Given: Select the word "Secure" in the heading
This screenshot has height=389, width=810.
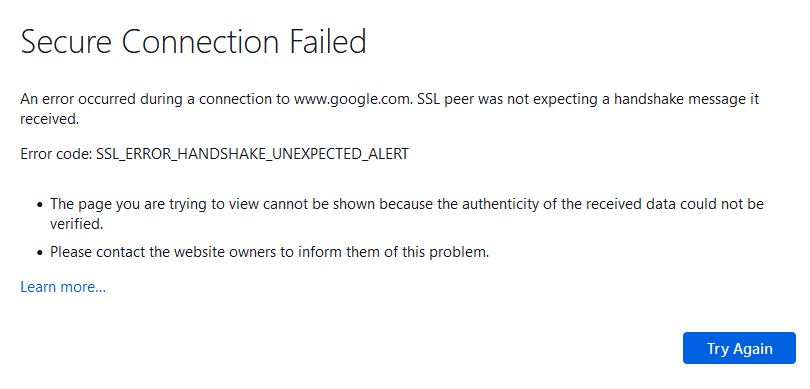Looking at the screenshot, I should [x=66, y=42].
